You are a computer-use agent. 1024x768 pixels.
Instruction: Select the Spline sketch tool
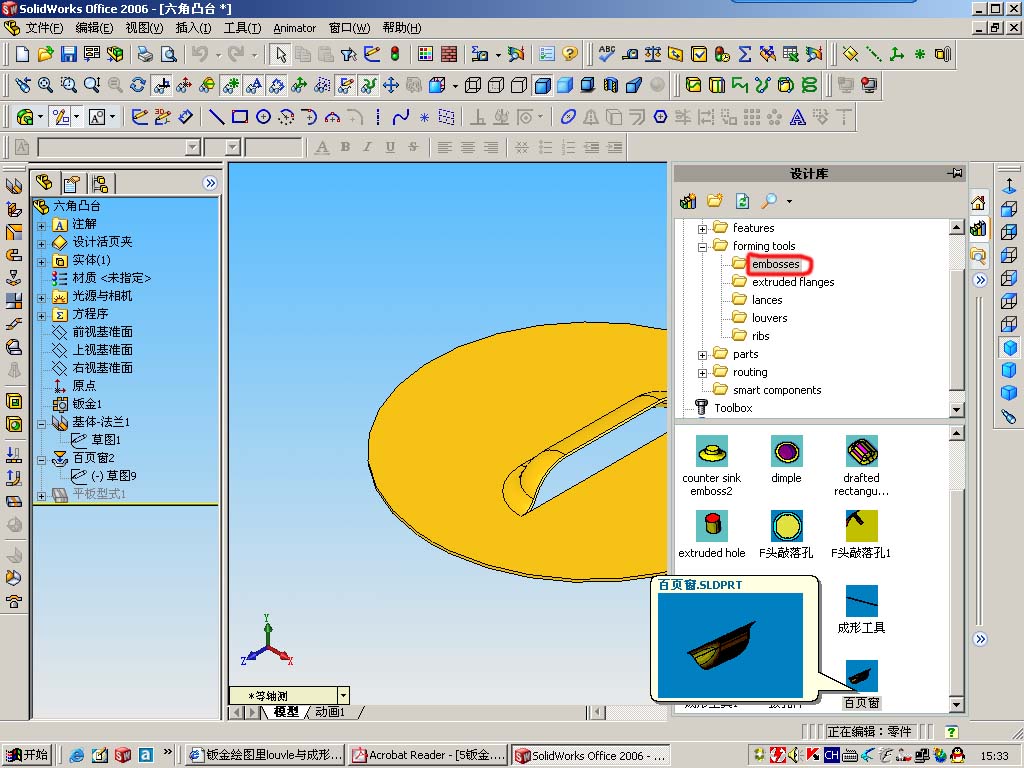400,117
